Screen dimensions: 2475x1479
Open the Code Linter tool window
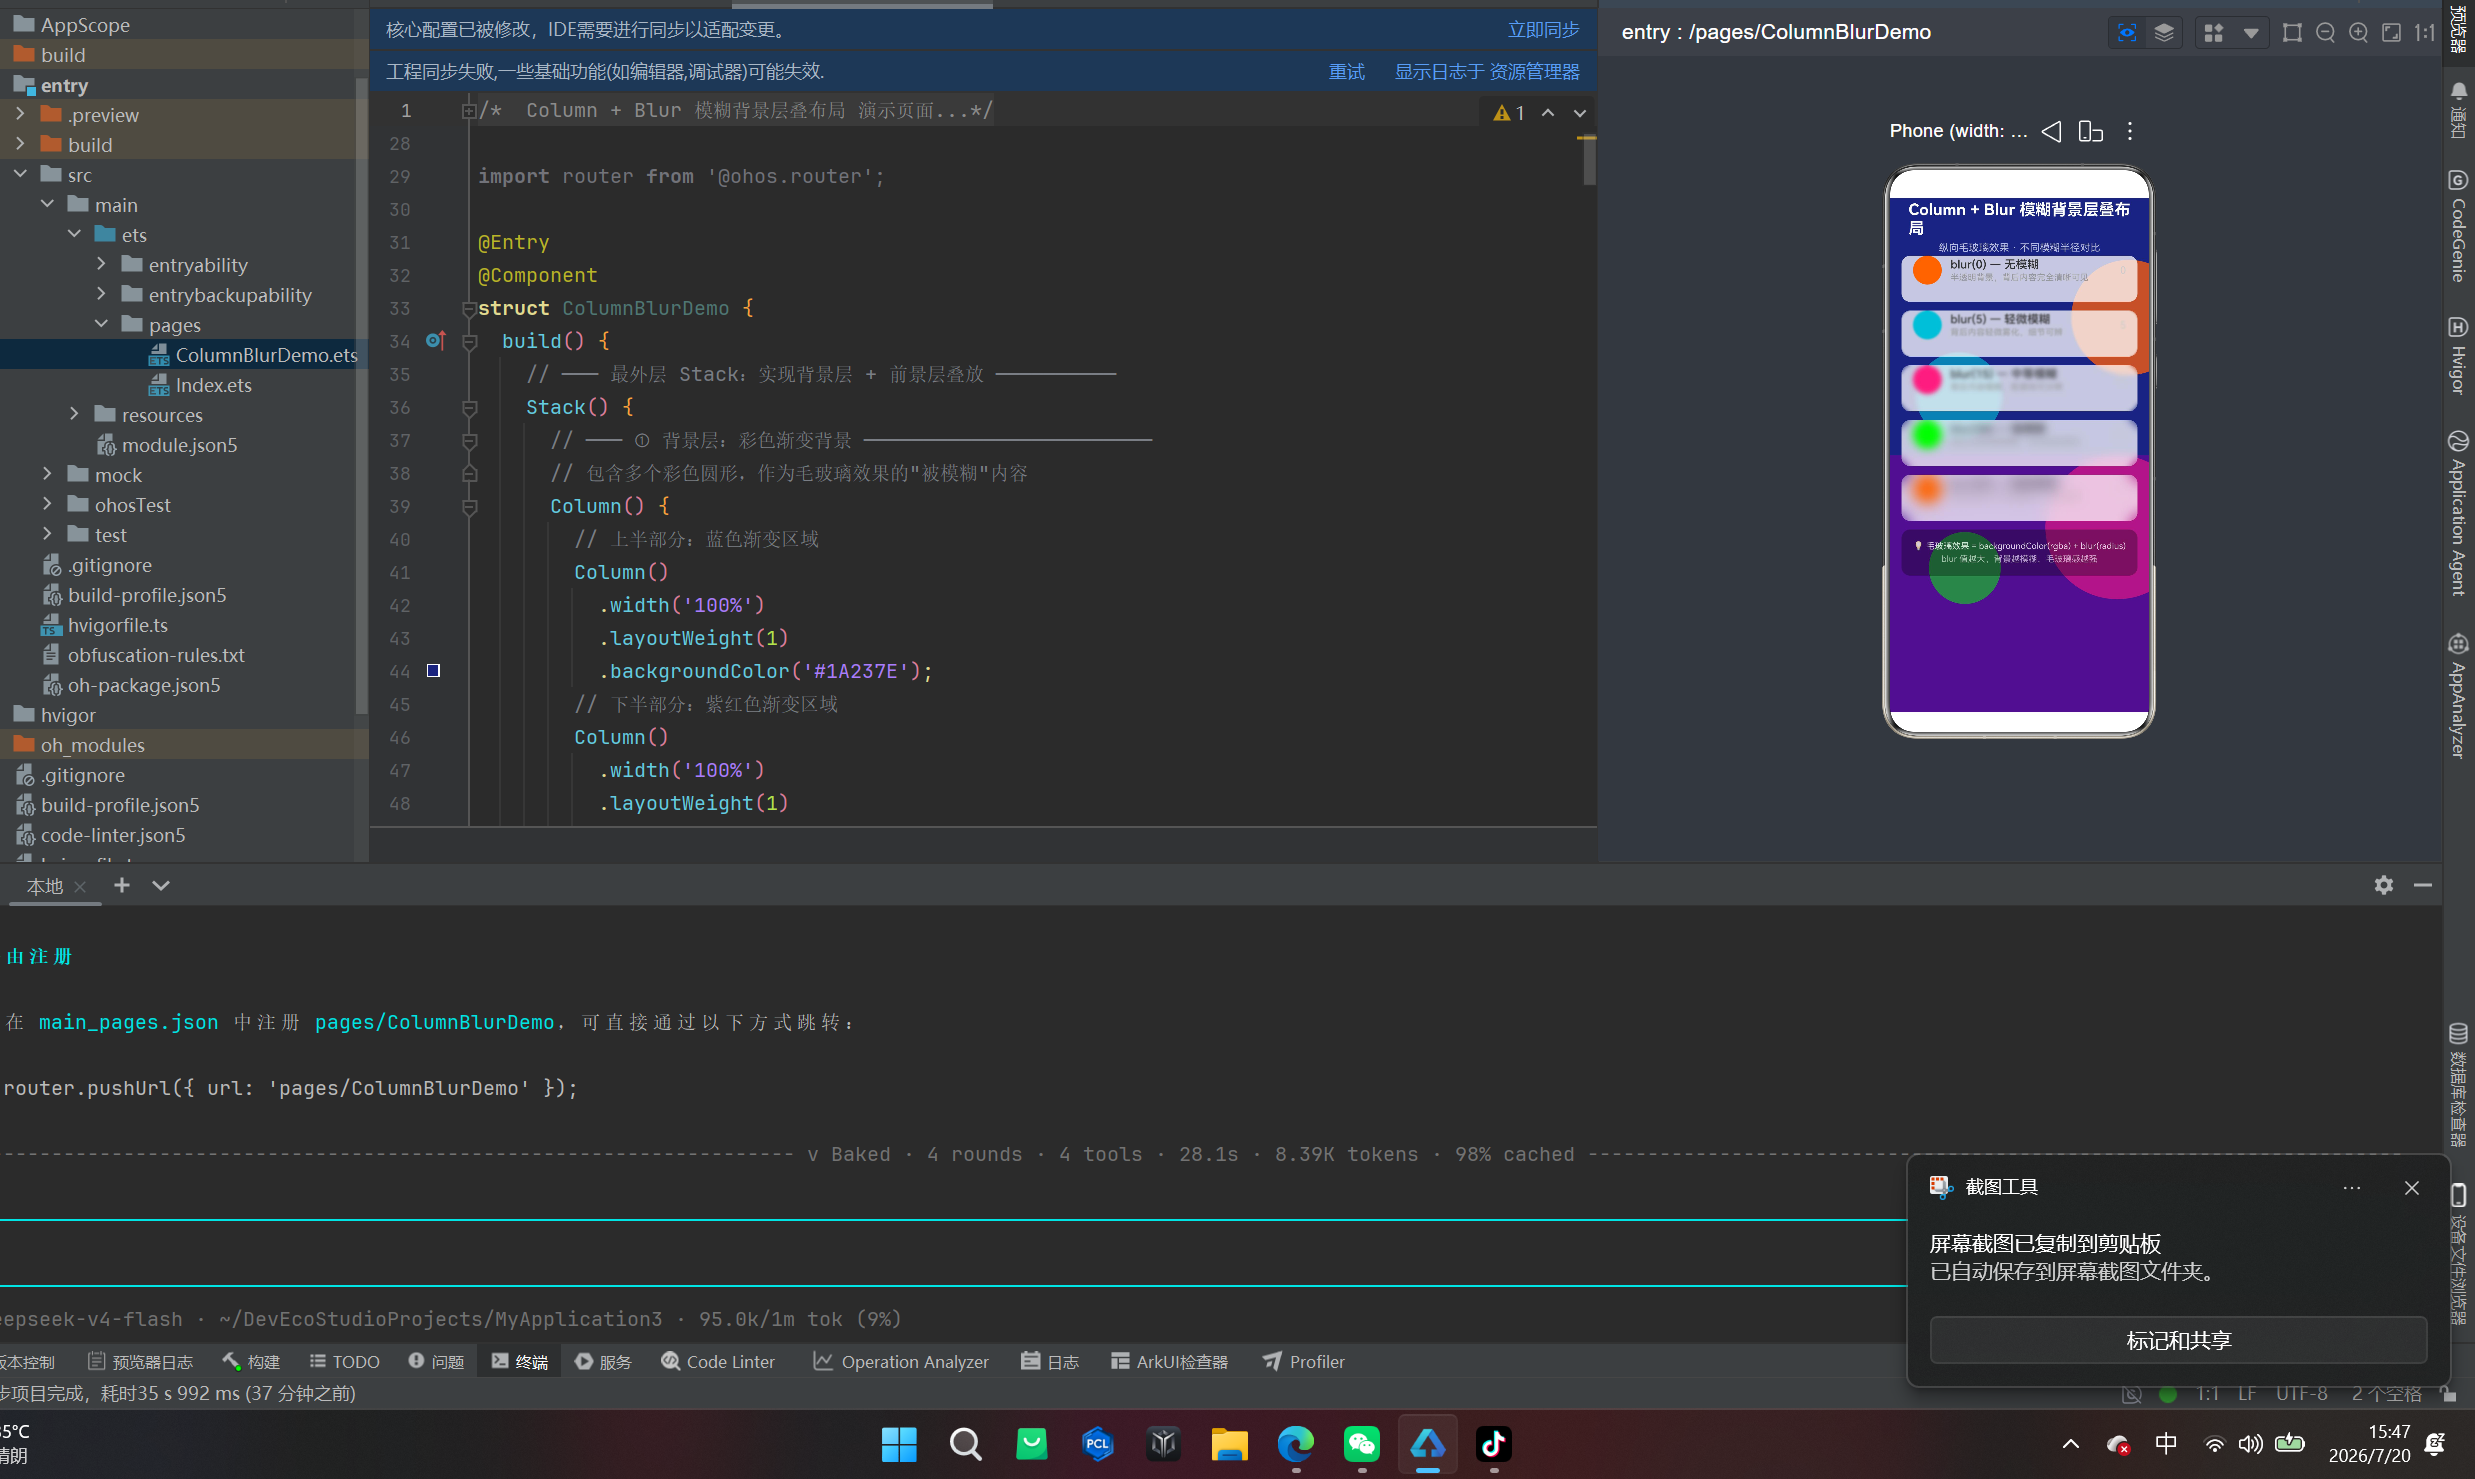[718, 1362]
